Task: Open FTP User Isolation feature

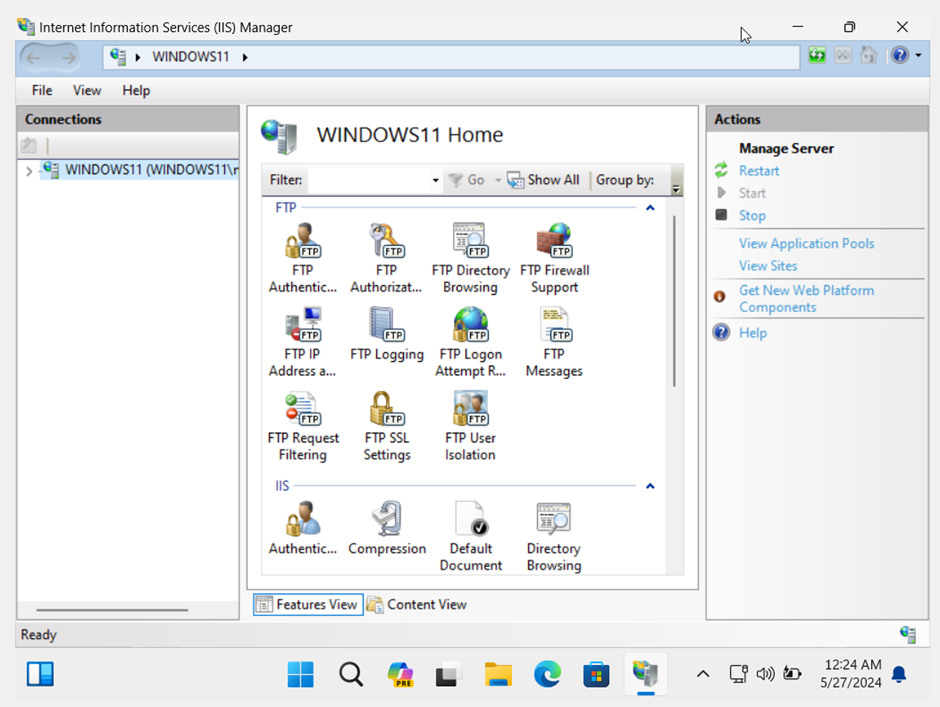Action: (x=471, y=426)
